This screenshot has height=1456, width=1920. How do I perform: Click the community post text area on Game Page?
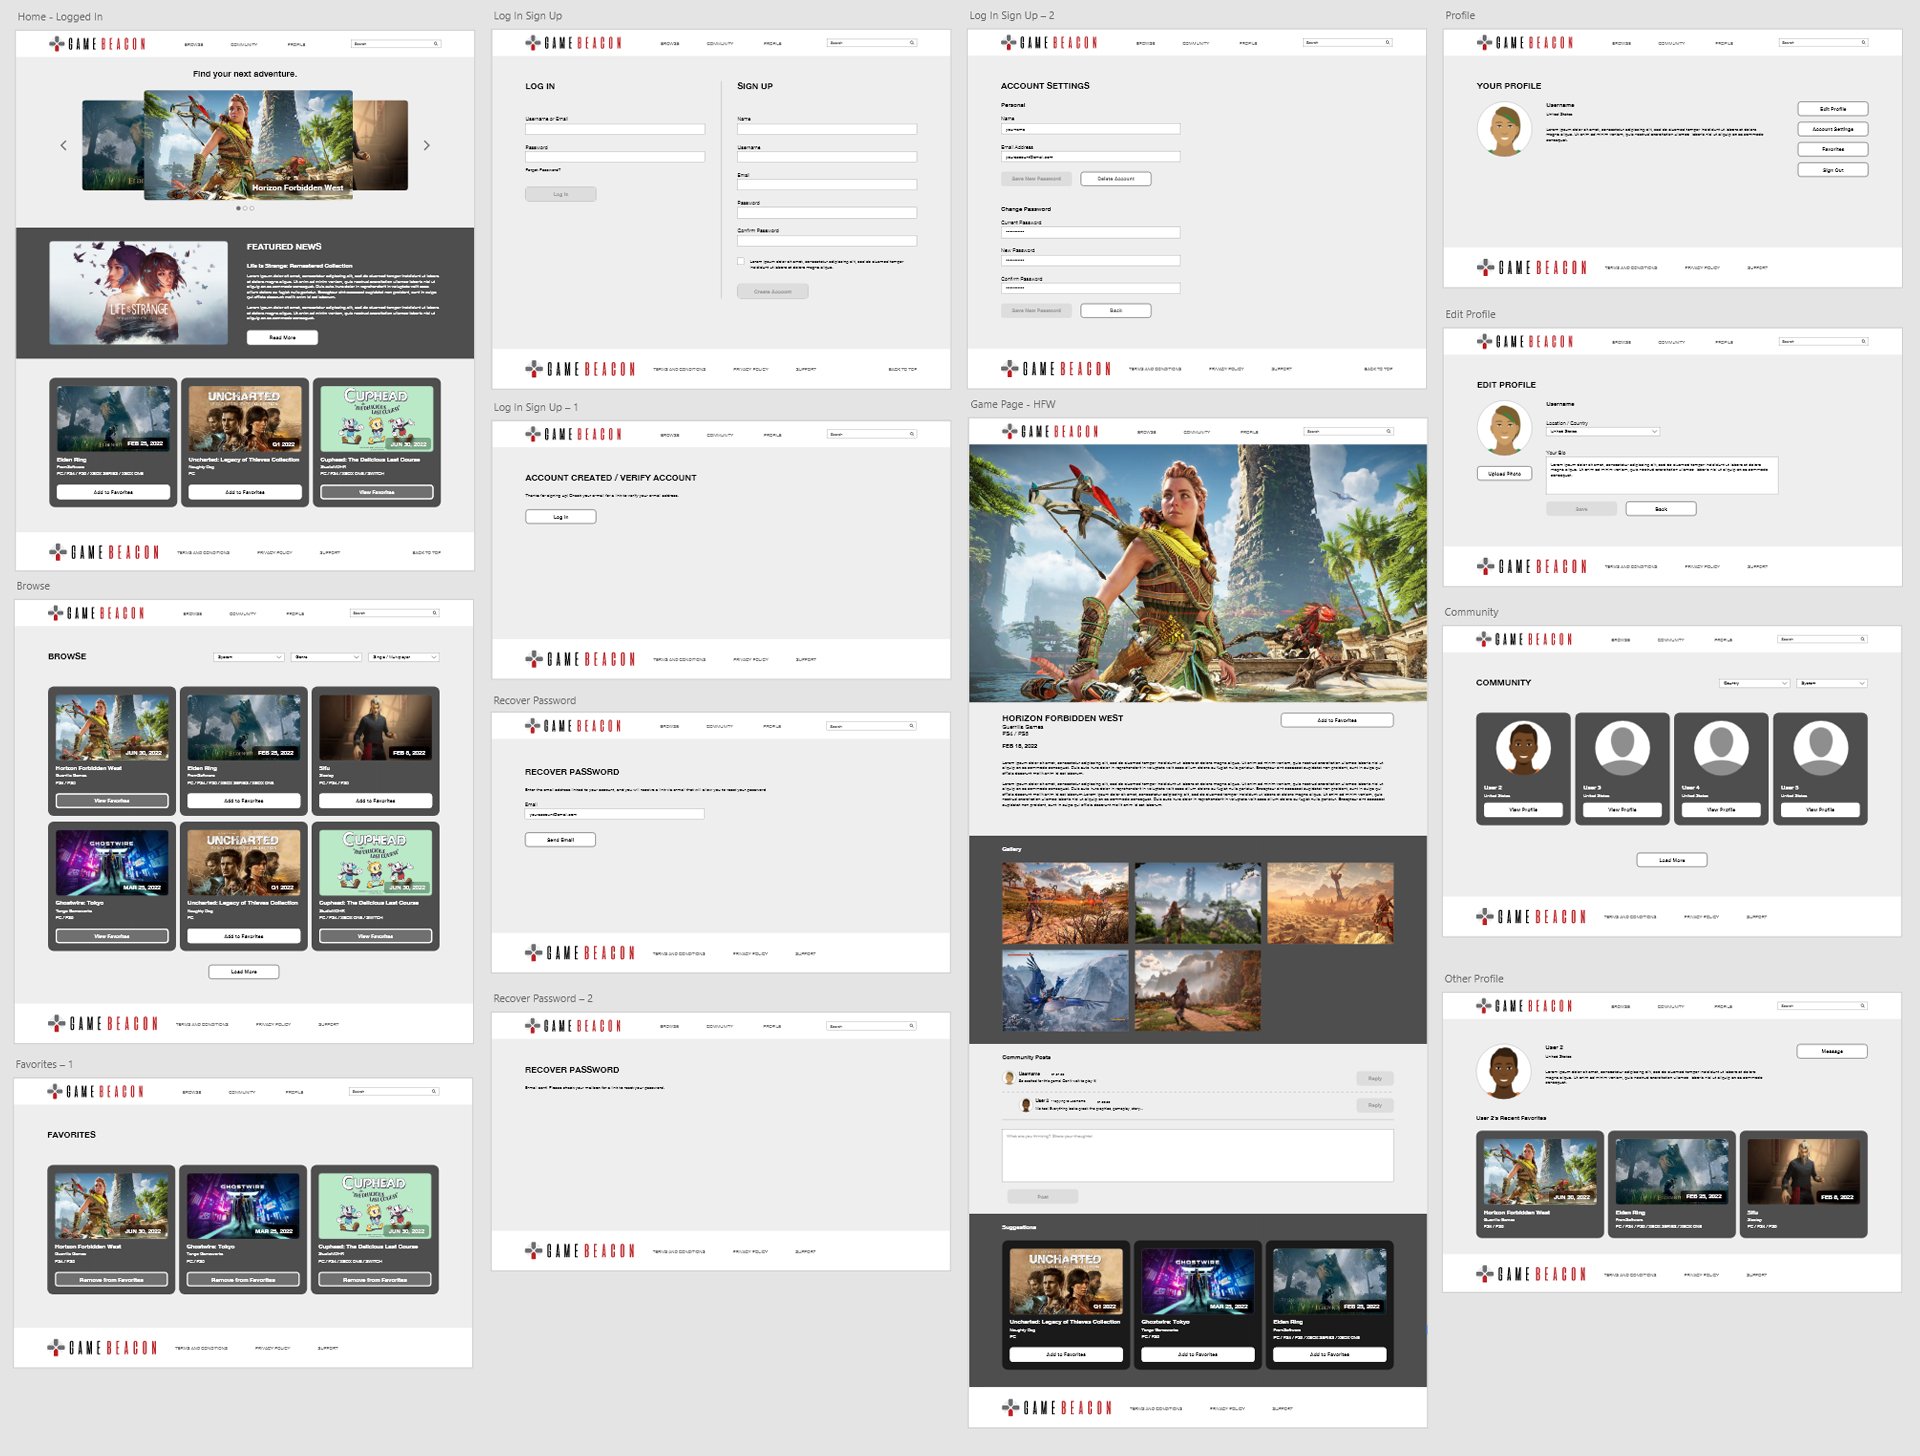(1198, 1156)
